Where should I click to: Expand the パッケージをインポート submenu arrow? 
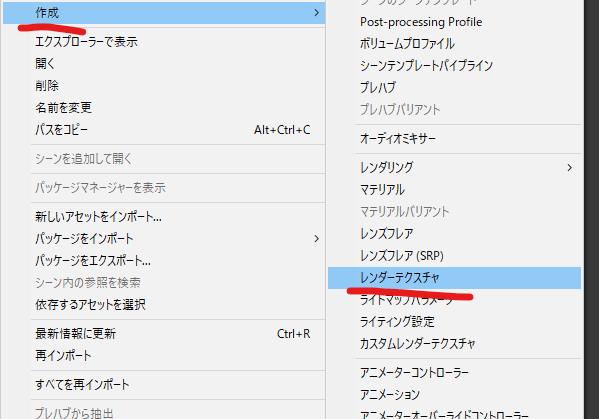pyautogui.click(x=316, y=239)
